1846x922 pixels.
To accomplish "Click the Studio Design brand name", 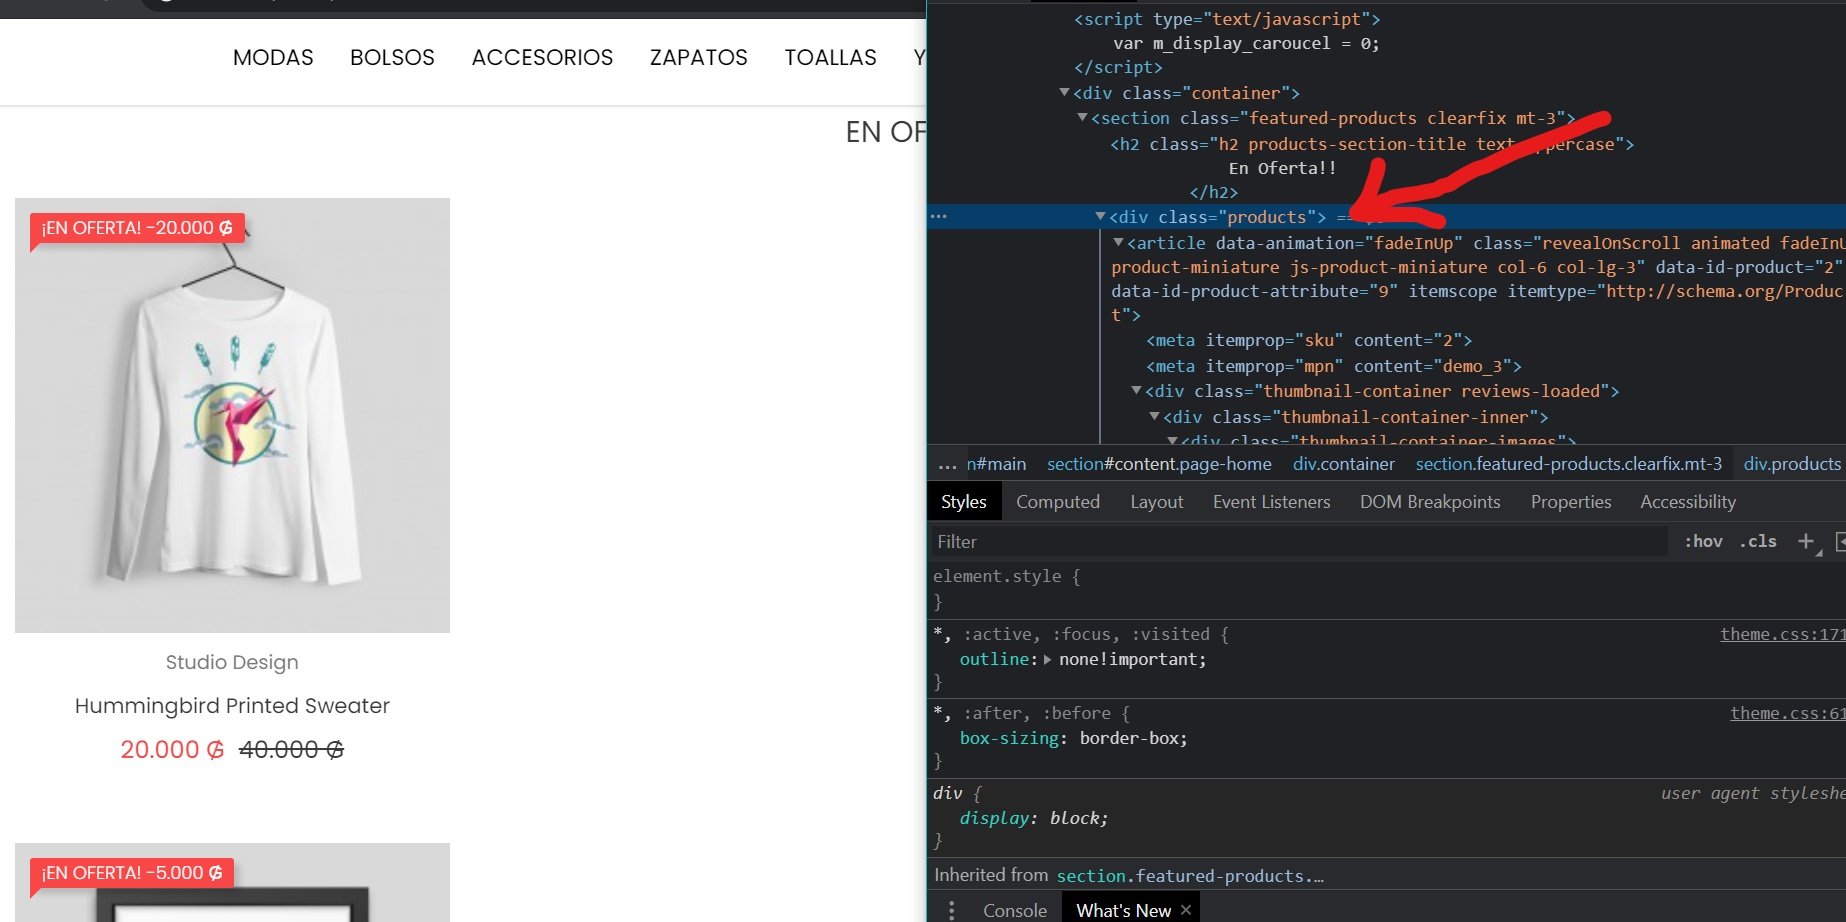I will [232, 662].
